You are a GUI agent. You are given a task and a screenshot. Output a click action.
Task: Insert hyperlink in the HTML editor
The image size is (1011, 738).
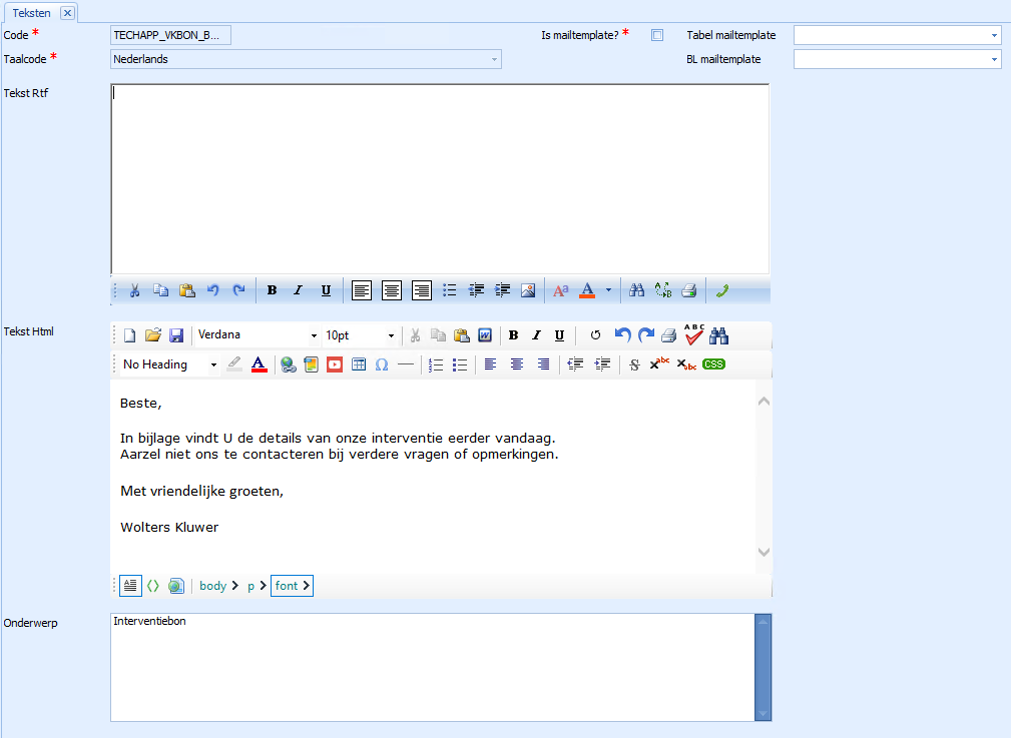288,365
